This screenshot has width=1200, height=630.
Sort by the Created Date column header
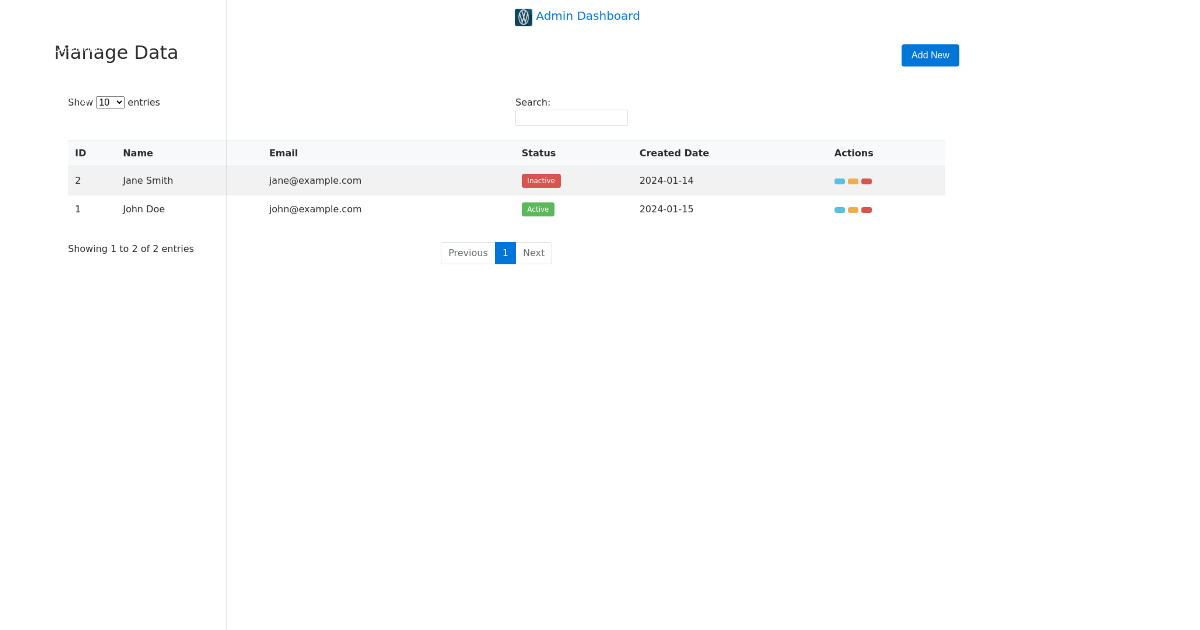tap(674, 153)
